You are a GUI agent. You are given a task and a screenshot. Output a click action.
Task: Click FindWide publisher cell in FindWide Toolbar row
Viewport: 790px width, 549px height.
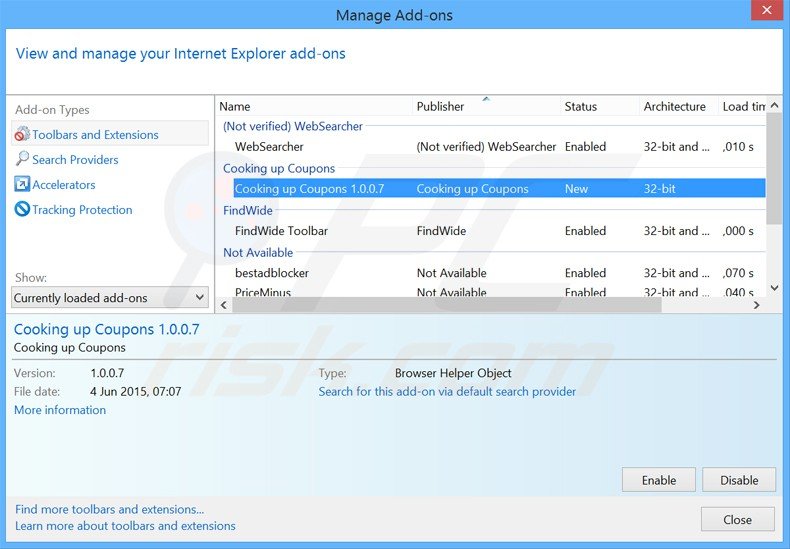[x=441, y=231]
